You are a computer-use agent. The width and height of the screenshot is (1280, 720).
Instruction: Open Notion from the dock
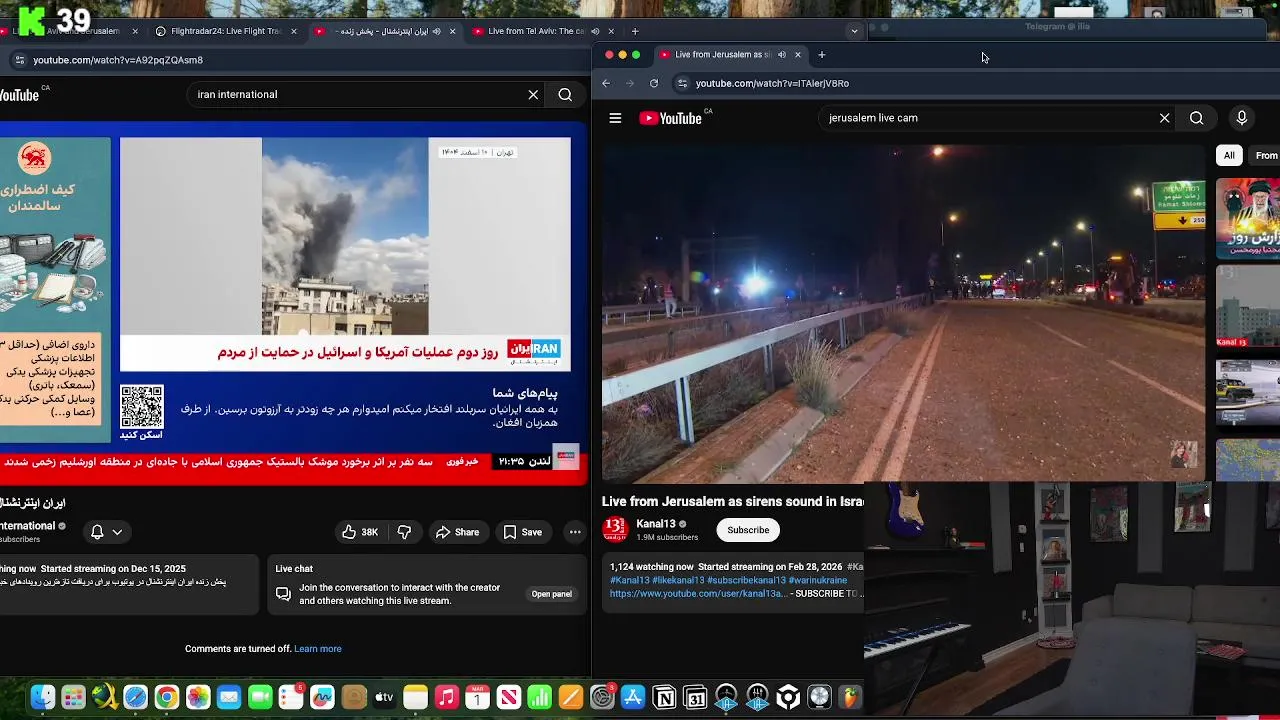(664, 698)
